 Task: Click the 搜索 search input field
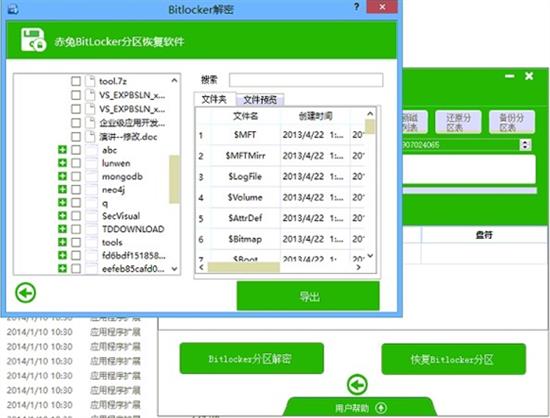click(x=306, y=80)
